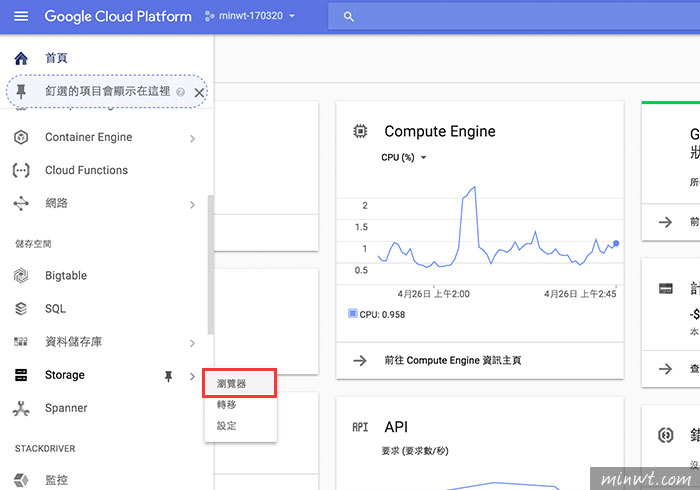This screenshot has width=700, height=490.
Task: Click the 資料儲存庫 datastore icon
Action: coord(21,342)
